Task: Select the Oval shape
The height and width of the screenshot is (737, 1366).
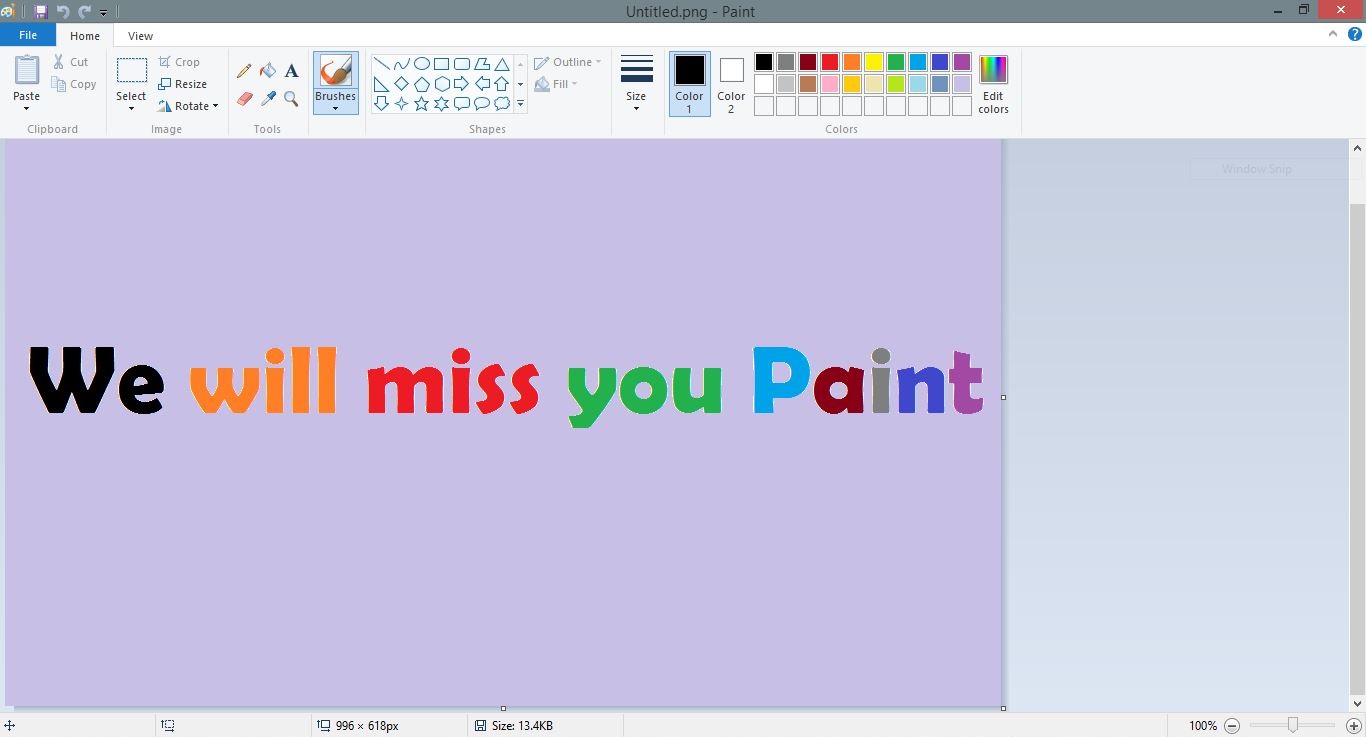Action: pyautogui.click(x=421, y=64)
